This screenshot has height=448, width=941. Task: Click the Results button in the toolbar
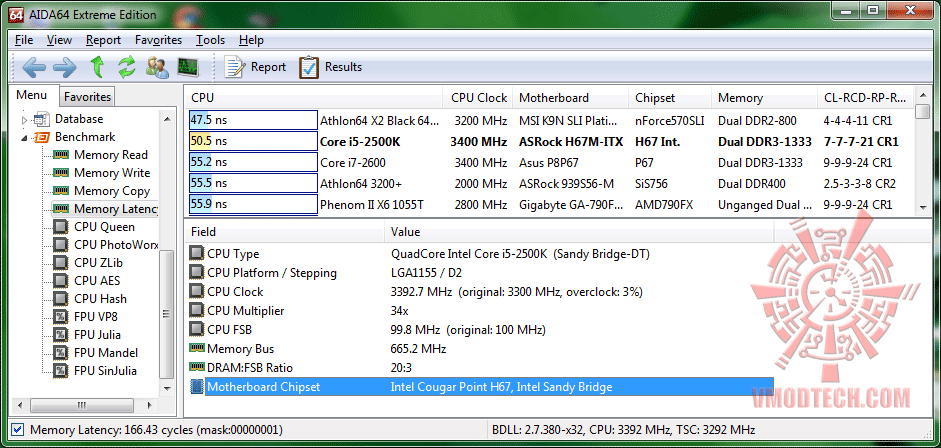(331, 67)
